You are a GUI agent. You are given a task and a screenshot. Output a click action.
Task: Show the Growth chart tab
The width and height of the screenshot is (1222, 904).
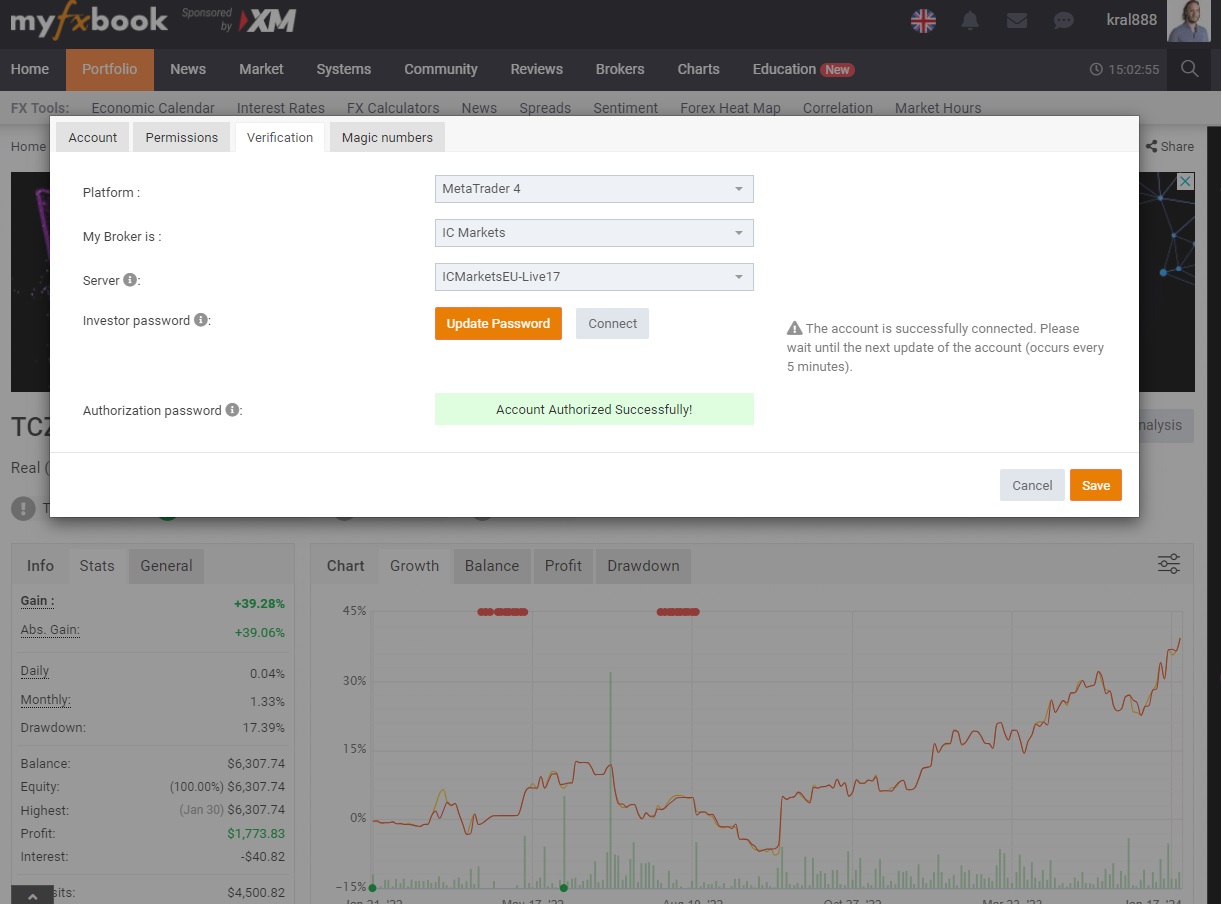click(x=414, y=566)
